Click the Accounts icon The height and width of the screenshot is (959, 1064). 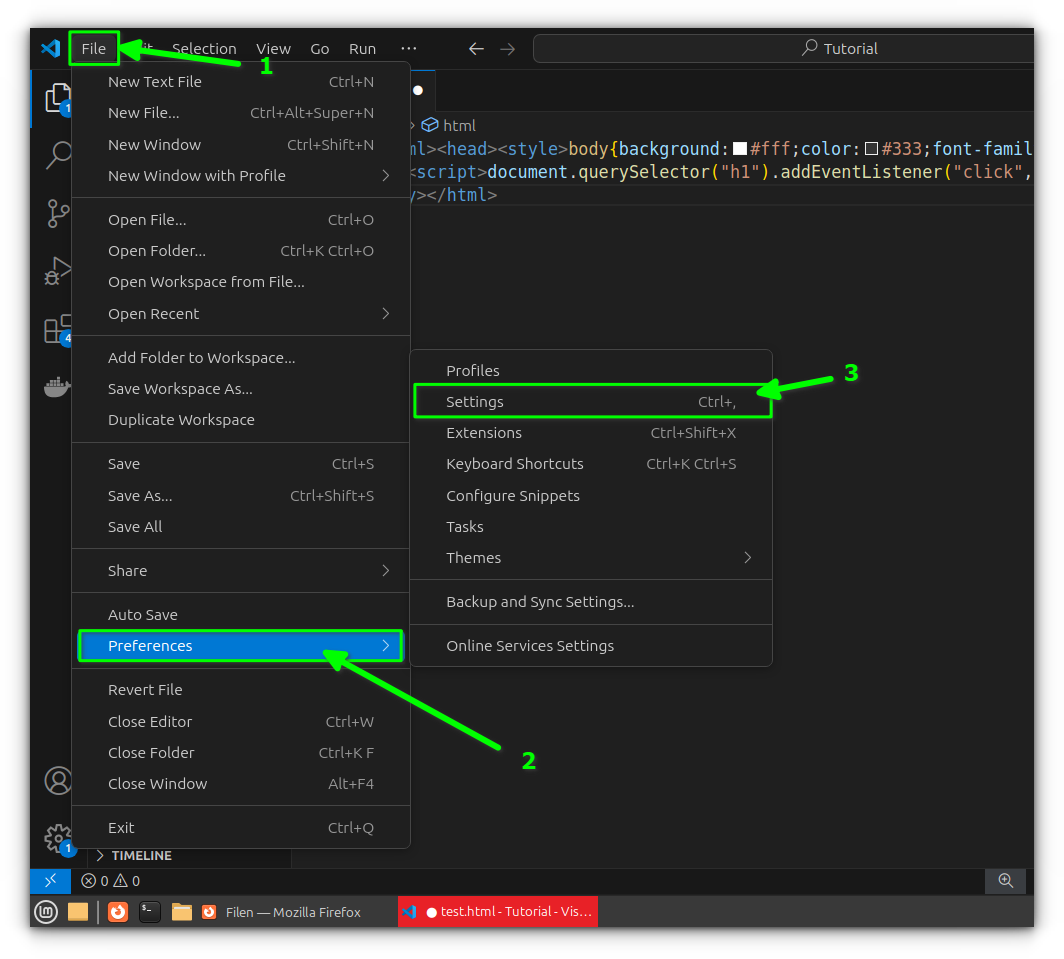pos(58,781)
